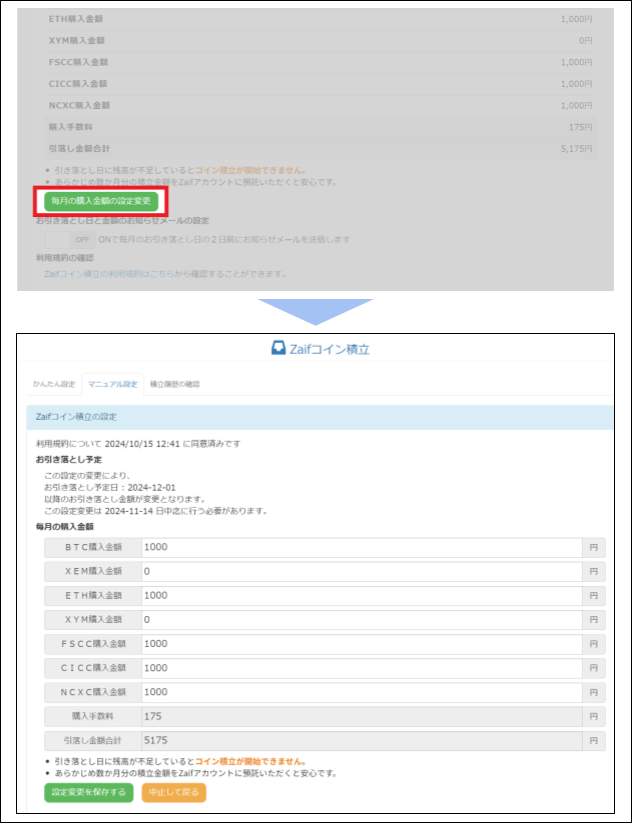
Task: Click the 毎月の購入金額 heading in form
Action: coord(65,527)
